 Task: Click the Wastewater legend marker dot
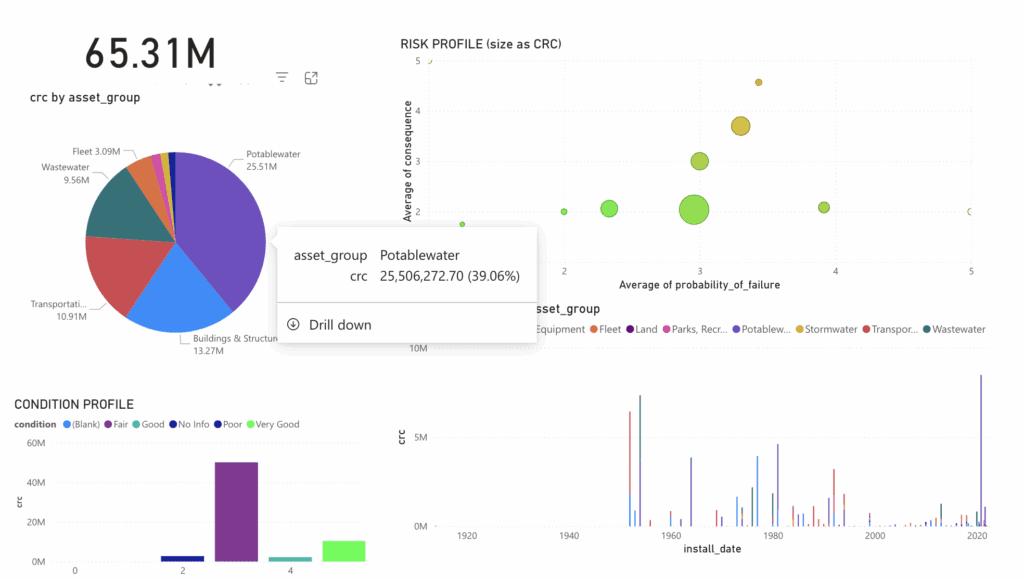[x=926, y=329]
